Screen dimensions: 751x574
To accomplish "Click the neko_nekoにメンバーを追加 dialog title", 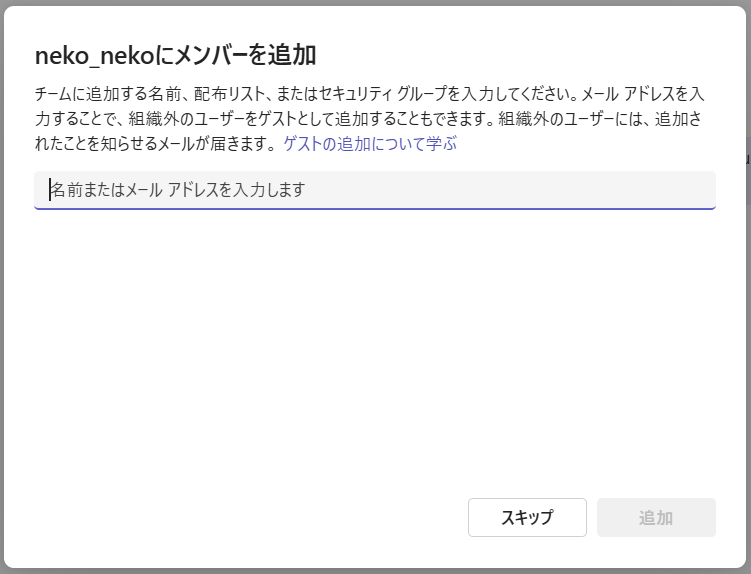I will tap(175, 56).
